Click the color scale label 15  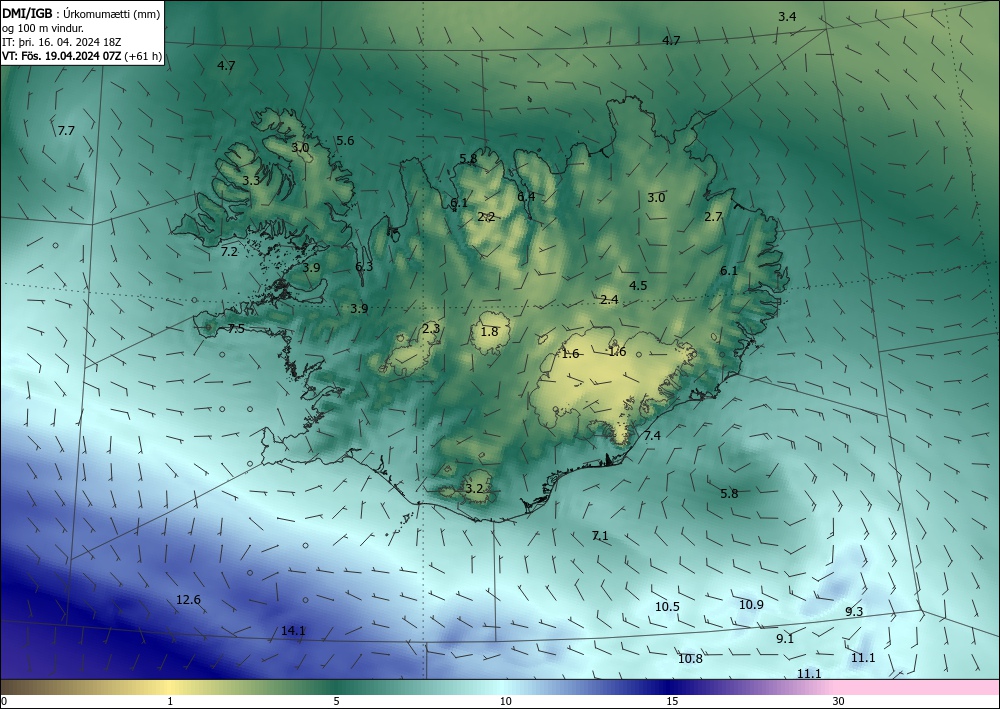pos(672,702)
